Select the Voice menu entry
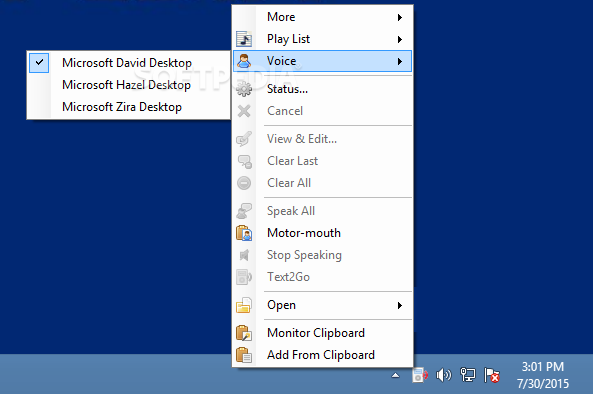The image size is (593, 394). coord(323,61)
